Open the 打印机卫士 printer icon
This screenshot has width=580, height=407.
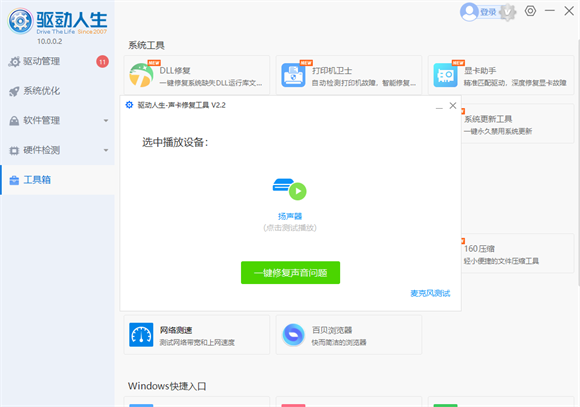293,75
